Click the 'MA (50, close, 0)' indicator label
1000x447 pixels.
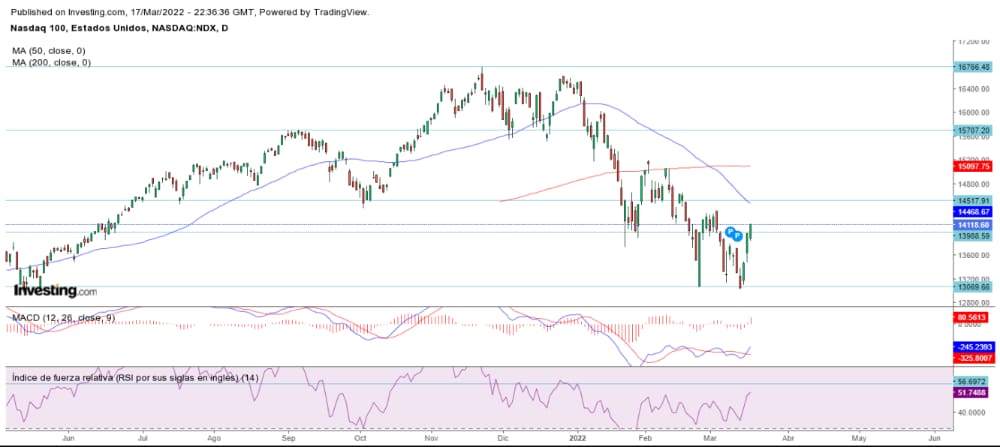[x=48, y=50]
